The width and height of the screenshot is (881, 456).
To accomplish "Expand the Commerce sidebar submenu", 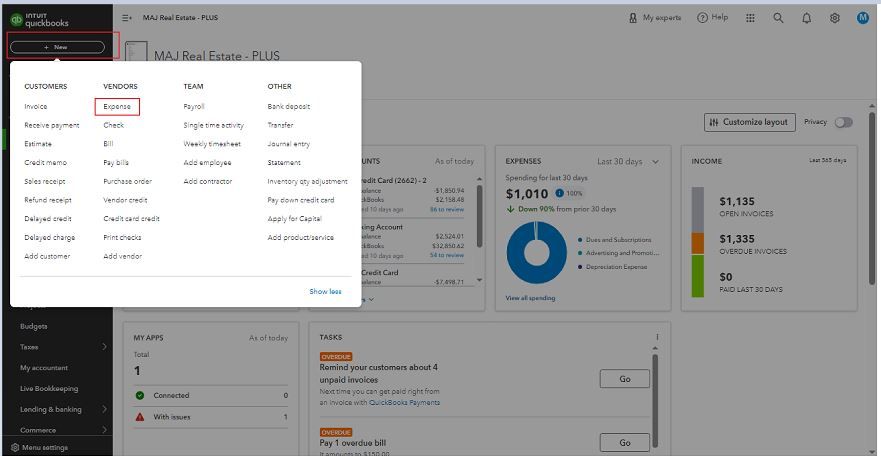I will 104,430.
